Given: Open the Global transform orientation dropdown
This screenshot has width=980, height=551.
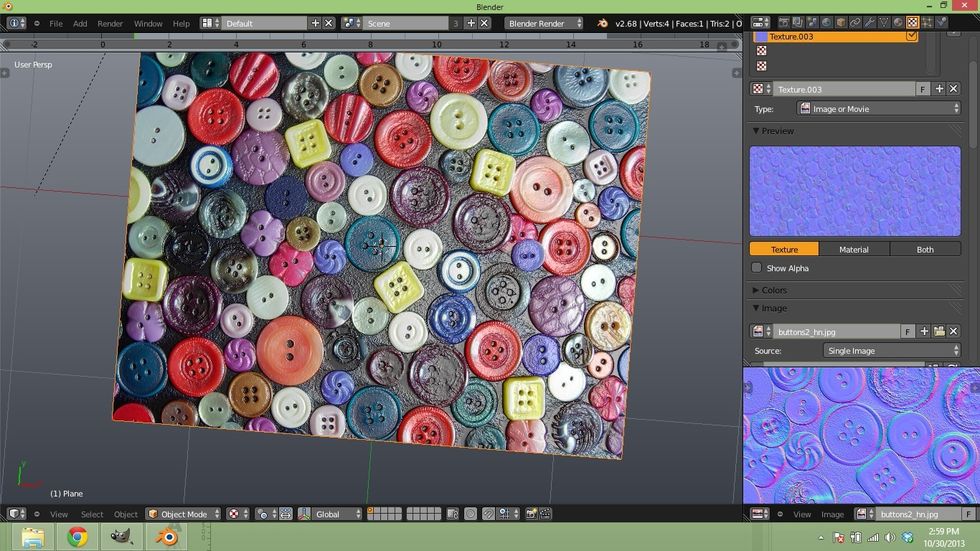Looking at the screenshot, I should point(338,514).
